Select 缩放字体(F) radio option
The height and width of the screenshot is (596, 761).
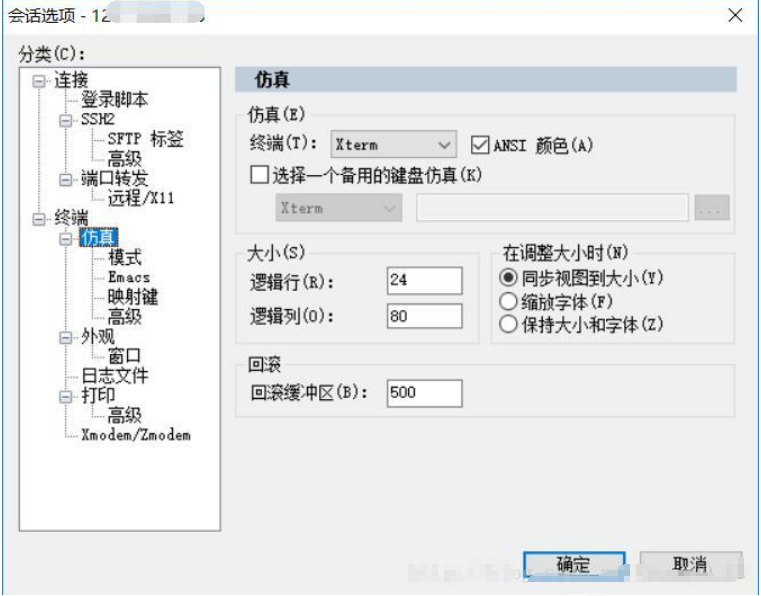click(508, 301)
